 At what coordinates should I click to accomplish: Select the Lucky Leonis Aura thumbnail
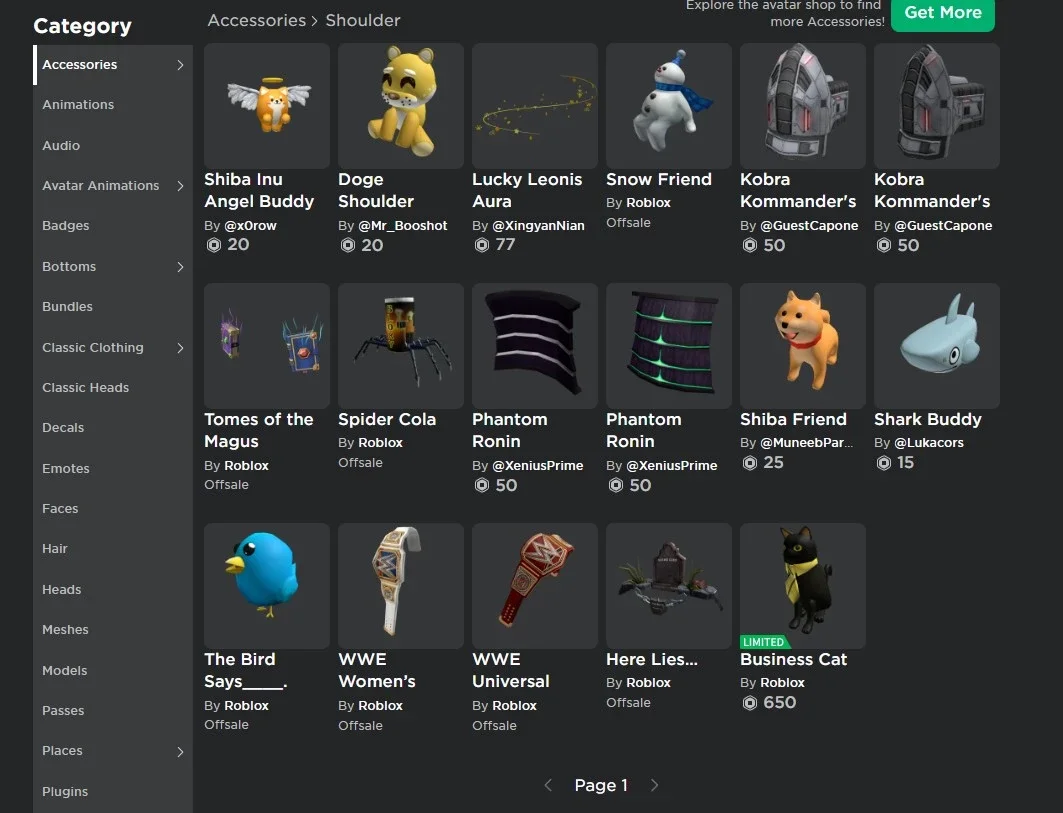(x=535, y=106)
